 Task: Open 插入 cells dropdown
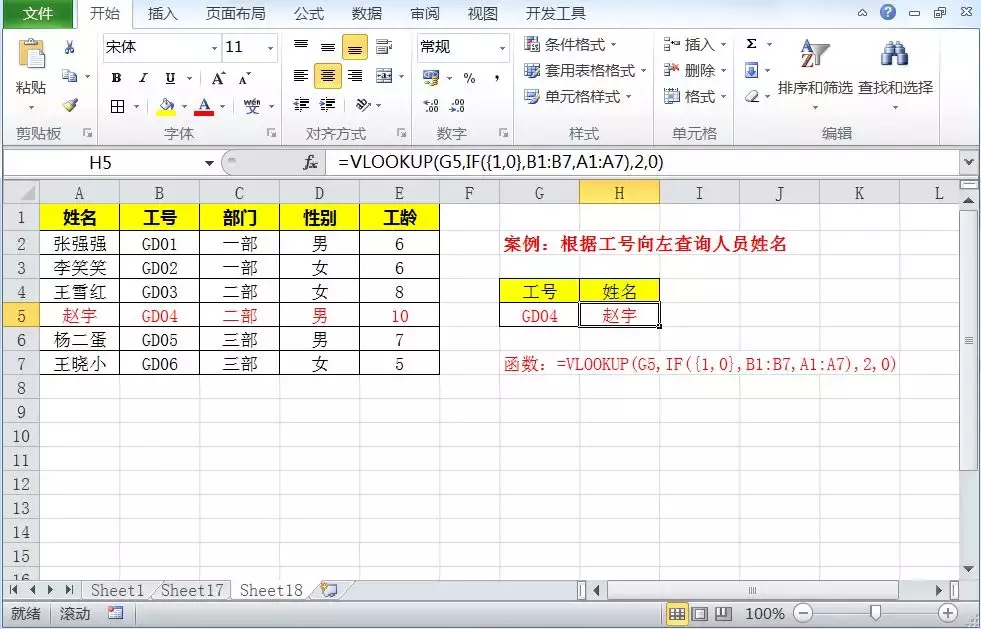[694, 44]
